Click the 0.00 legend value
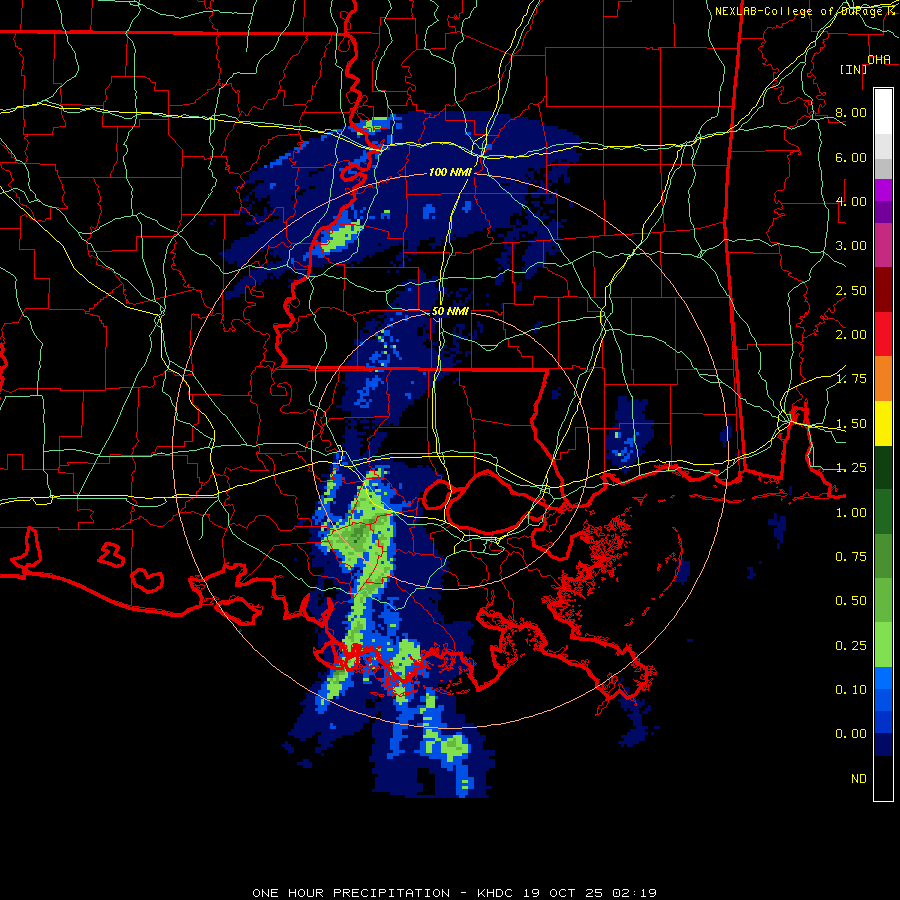This screenshot has height=900, width=900. pyautogui.click(x=851, y=734)
